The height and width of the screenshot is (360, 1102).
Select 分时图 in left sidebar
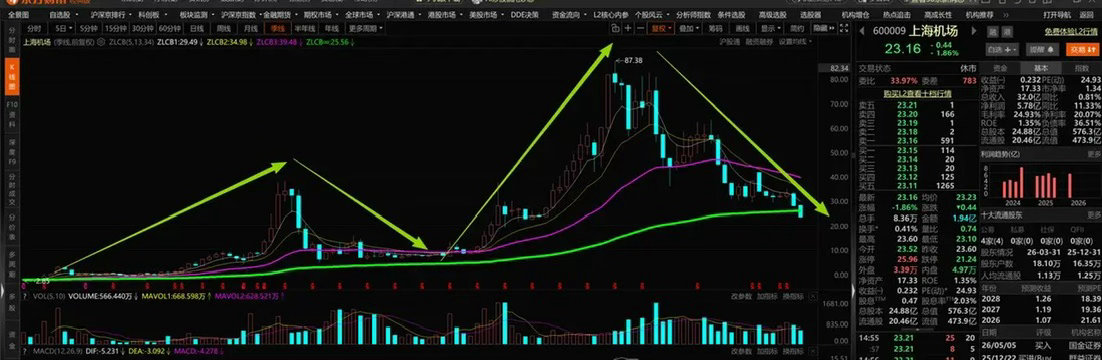click(x=11, y=41)
